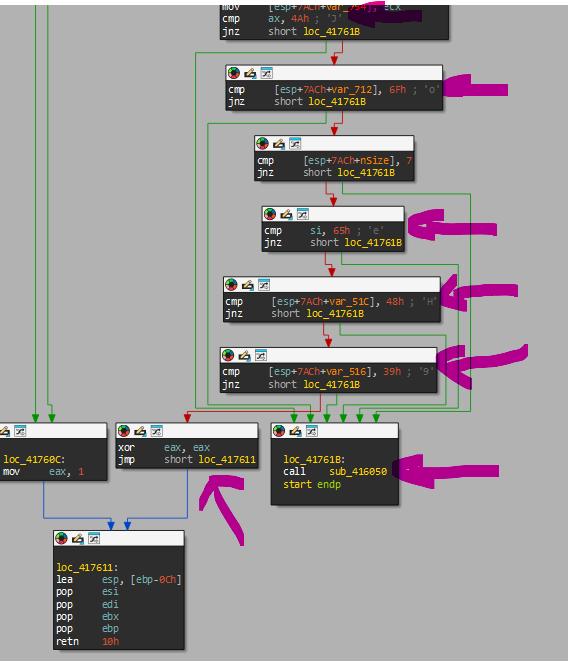The width and height of the screenshot is (568, 661).
Task: Click the color palette icon on the var_516 node
Action: click(x=228, y=355)
